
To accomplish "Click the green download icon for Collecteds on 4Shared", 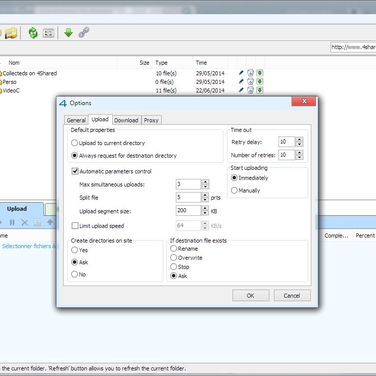I will coord(260,73).
